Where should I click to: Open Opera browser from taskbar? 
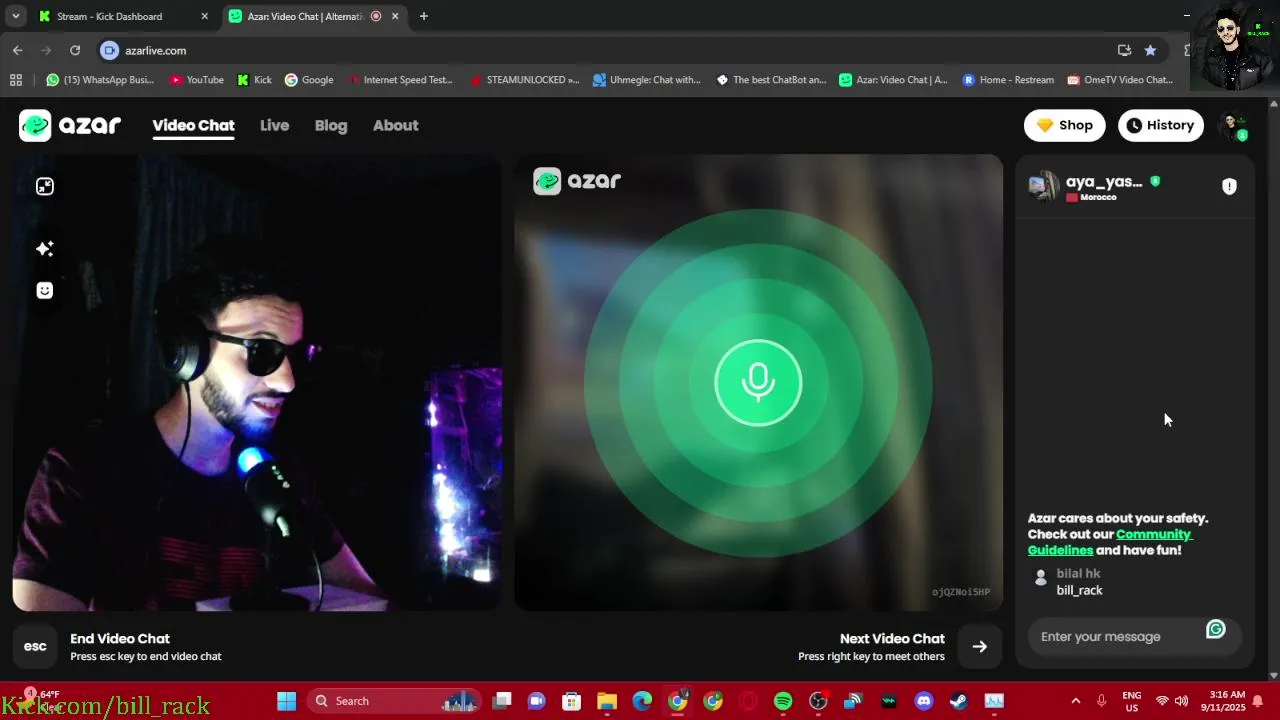(748, 701)
